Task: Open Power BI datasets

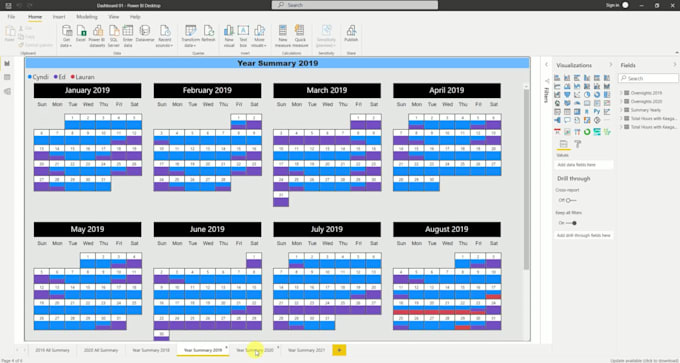Action: pyautogui.click(x=97, y=36)
